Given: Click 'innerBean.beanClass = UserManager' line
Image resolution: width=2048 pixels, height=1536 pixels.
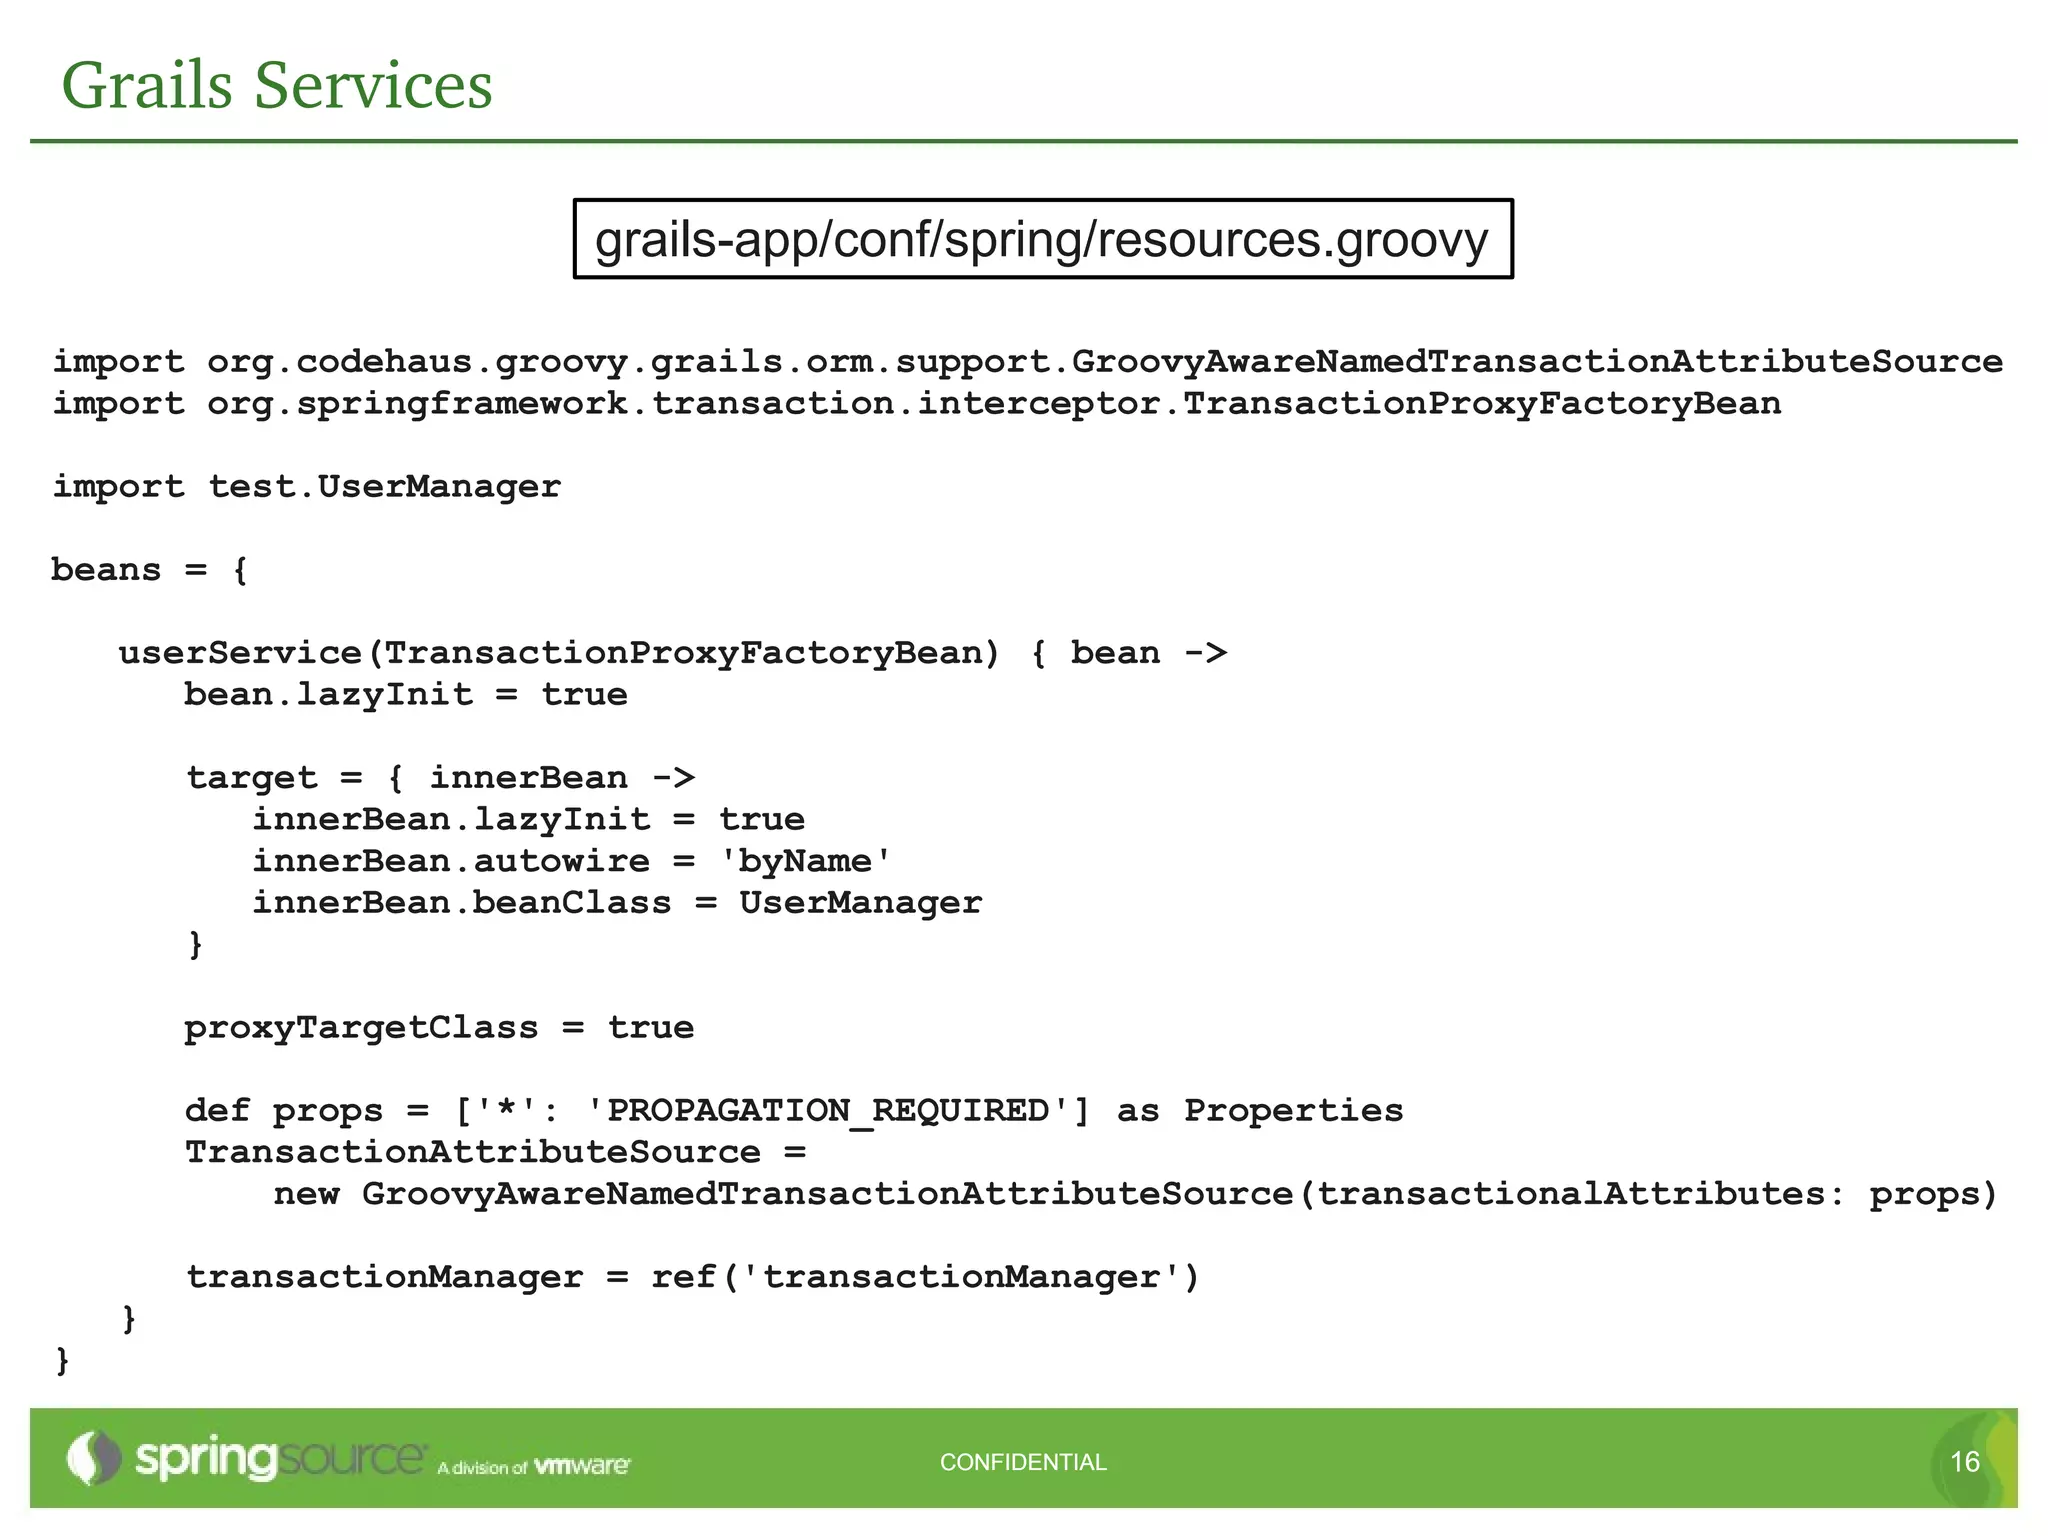Looking at the screenshot, I should click(x=617, y=903).
